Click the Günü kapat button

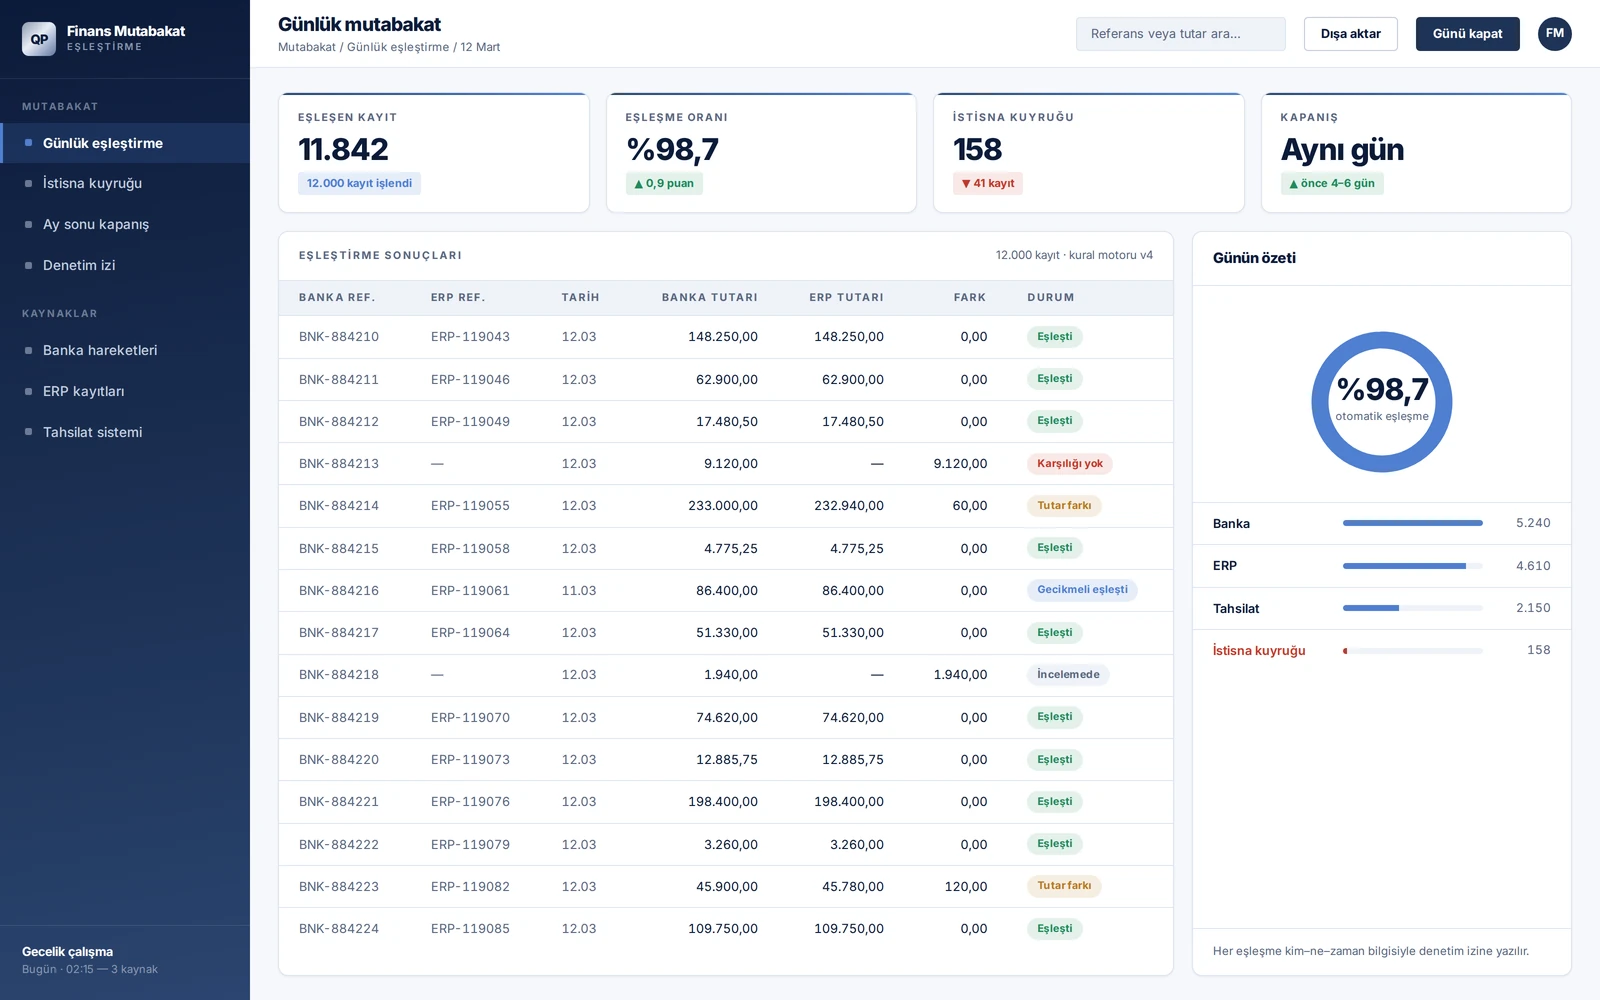click(1468, 34)
